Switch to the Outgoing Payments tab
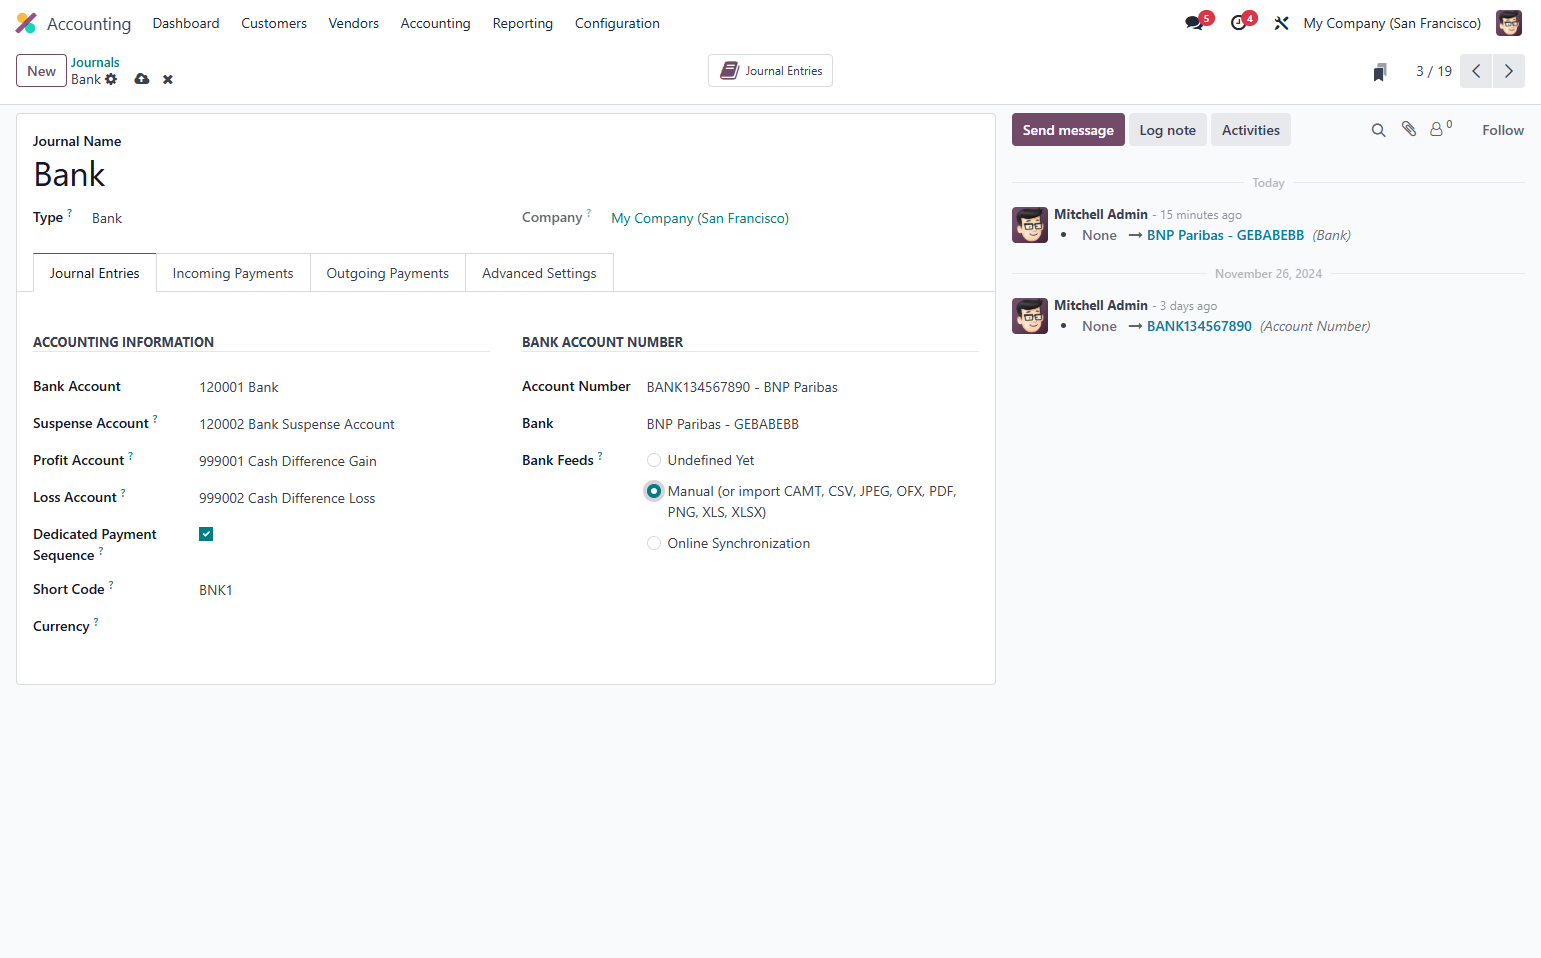The image size is (1541, 958). [x=388, y=273]
